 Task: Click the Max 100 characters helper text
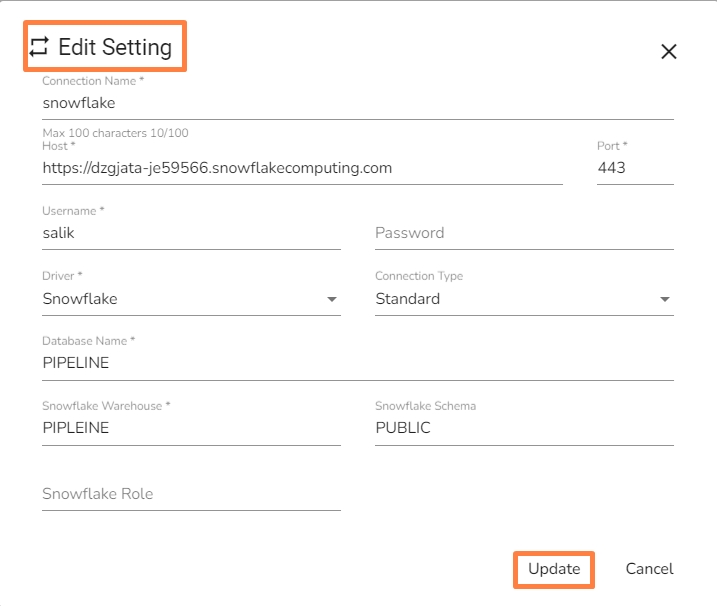(x=115, y=133)
